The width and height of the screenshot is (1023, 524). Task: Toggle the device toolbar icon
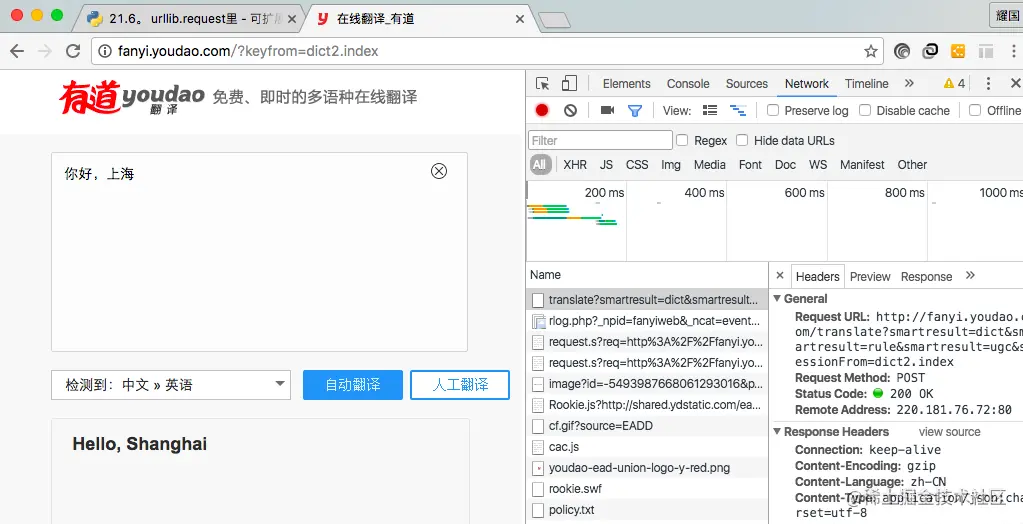(569, 83)
